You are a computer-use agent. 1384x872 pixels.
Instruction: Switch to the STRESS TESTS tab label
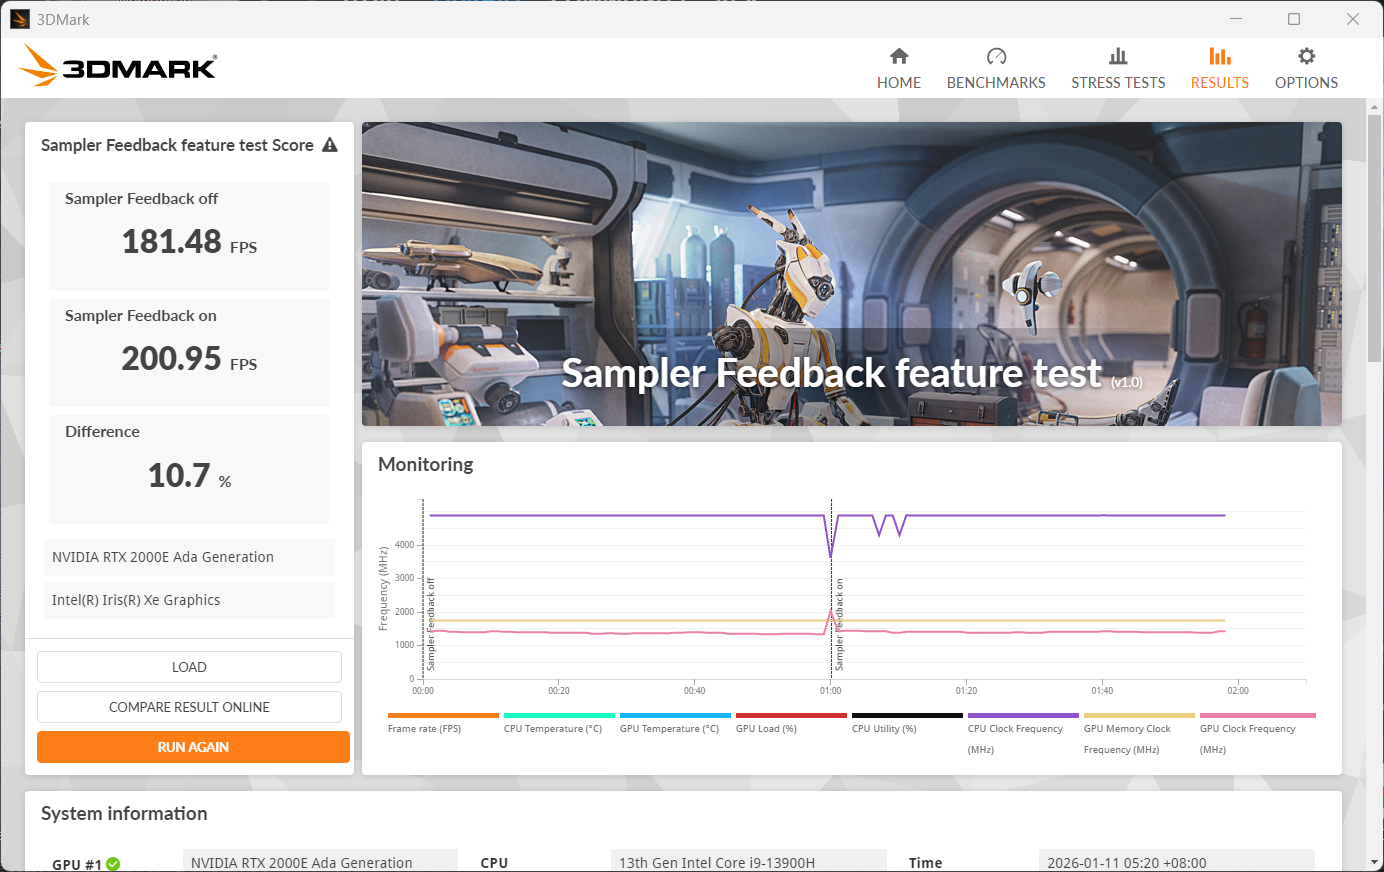coord(1118,83)
